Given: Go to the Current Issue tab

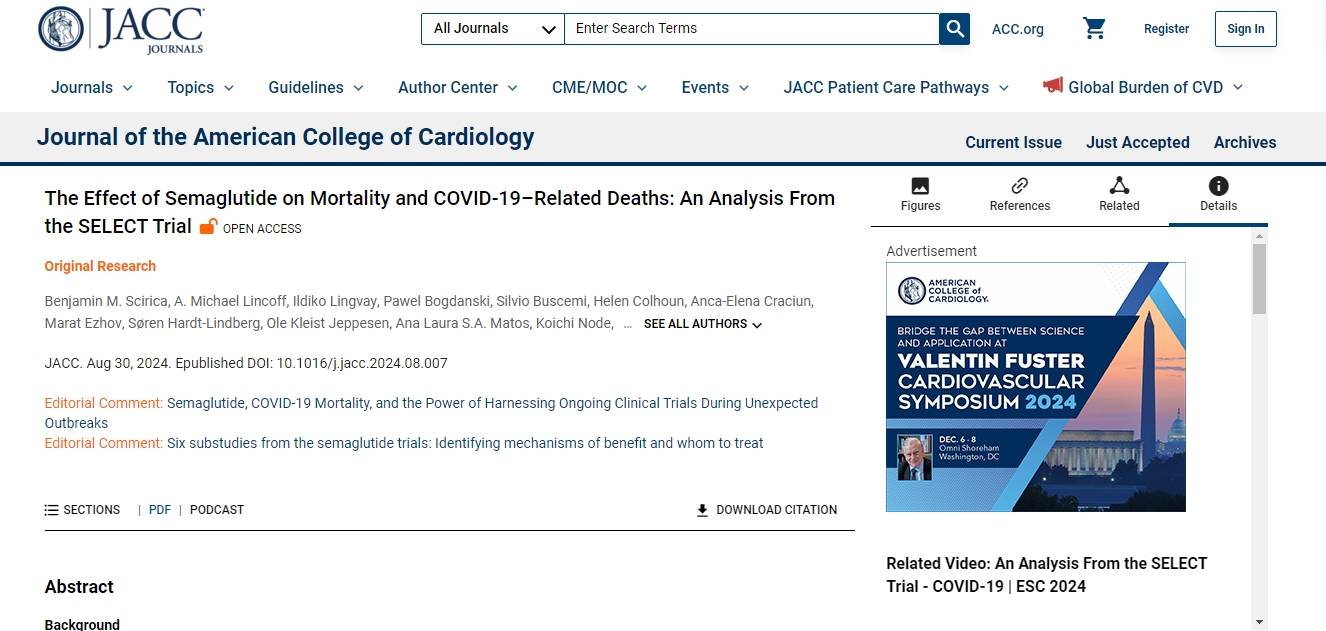Looking at the screenshot, I should pyautogui.click(x=1013, y=142).
